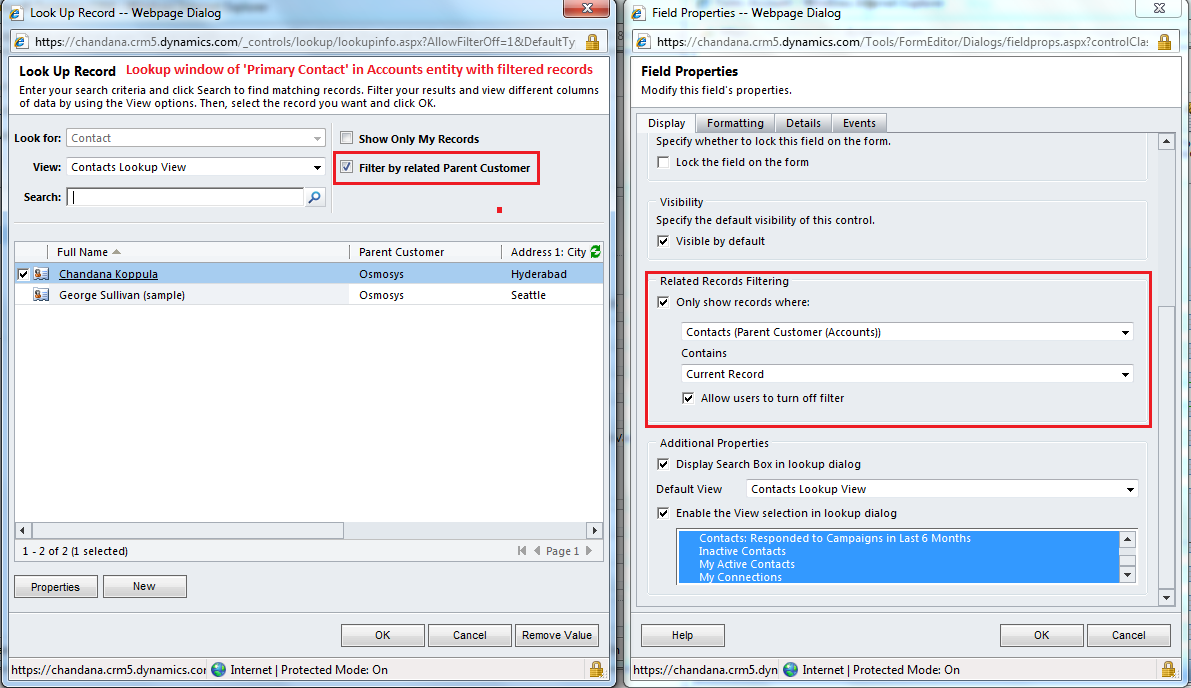The image size is (1191, 688).
Task: Click the Remove Value button
Action: (x=556, y=634)
